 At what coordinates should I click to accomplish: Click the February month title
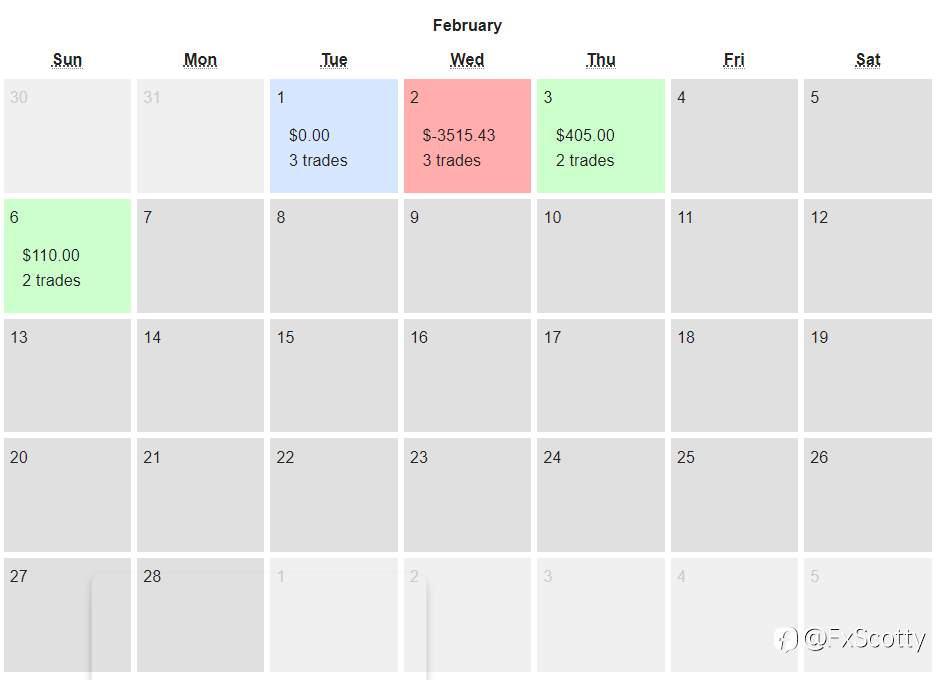[x=467, y=25]
